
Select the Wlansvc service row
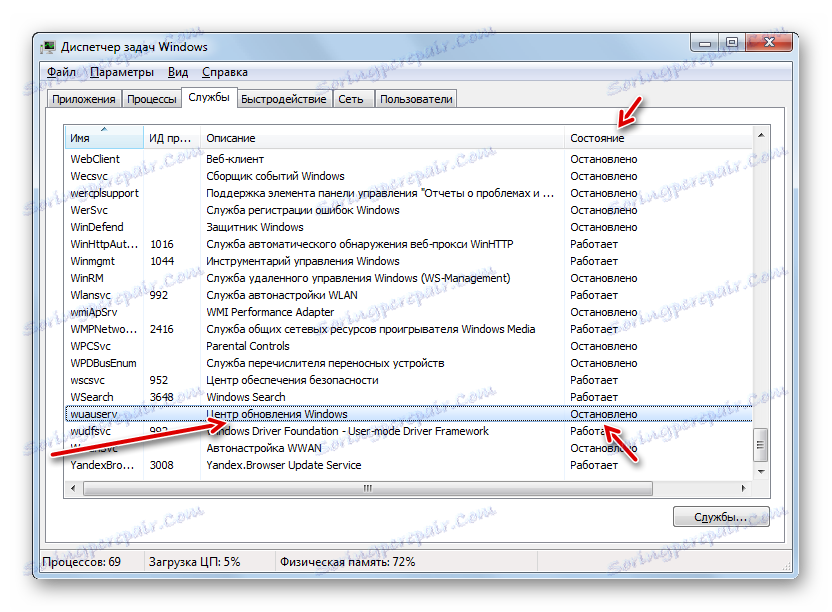[409, 295]
